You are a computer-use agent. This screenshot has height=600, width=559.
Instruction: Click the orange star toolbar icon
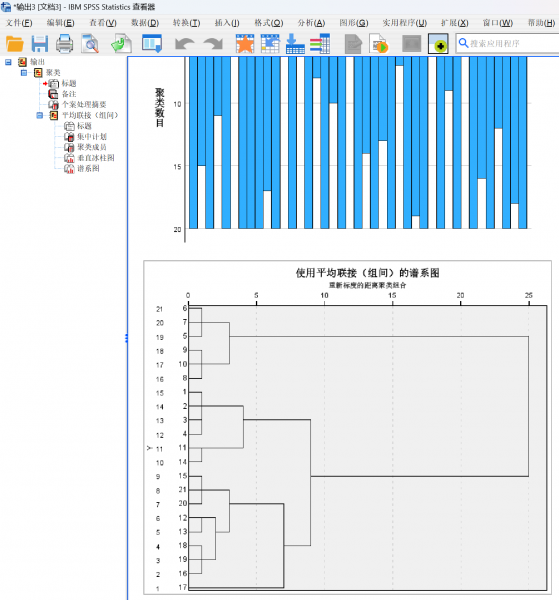tap(245, 44)
